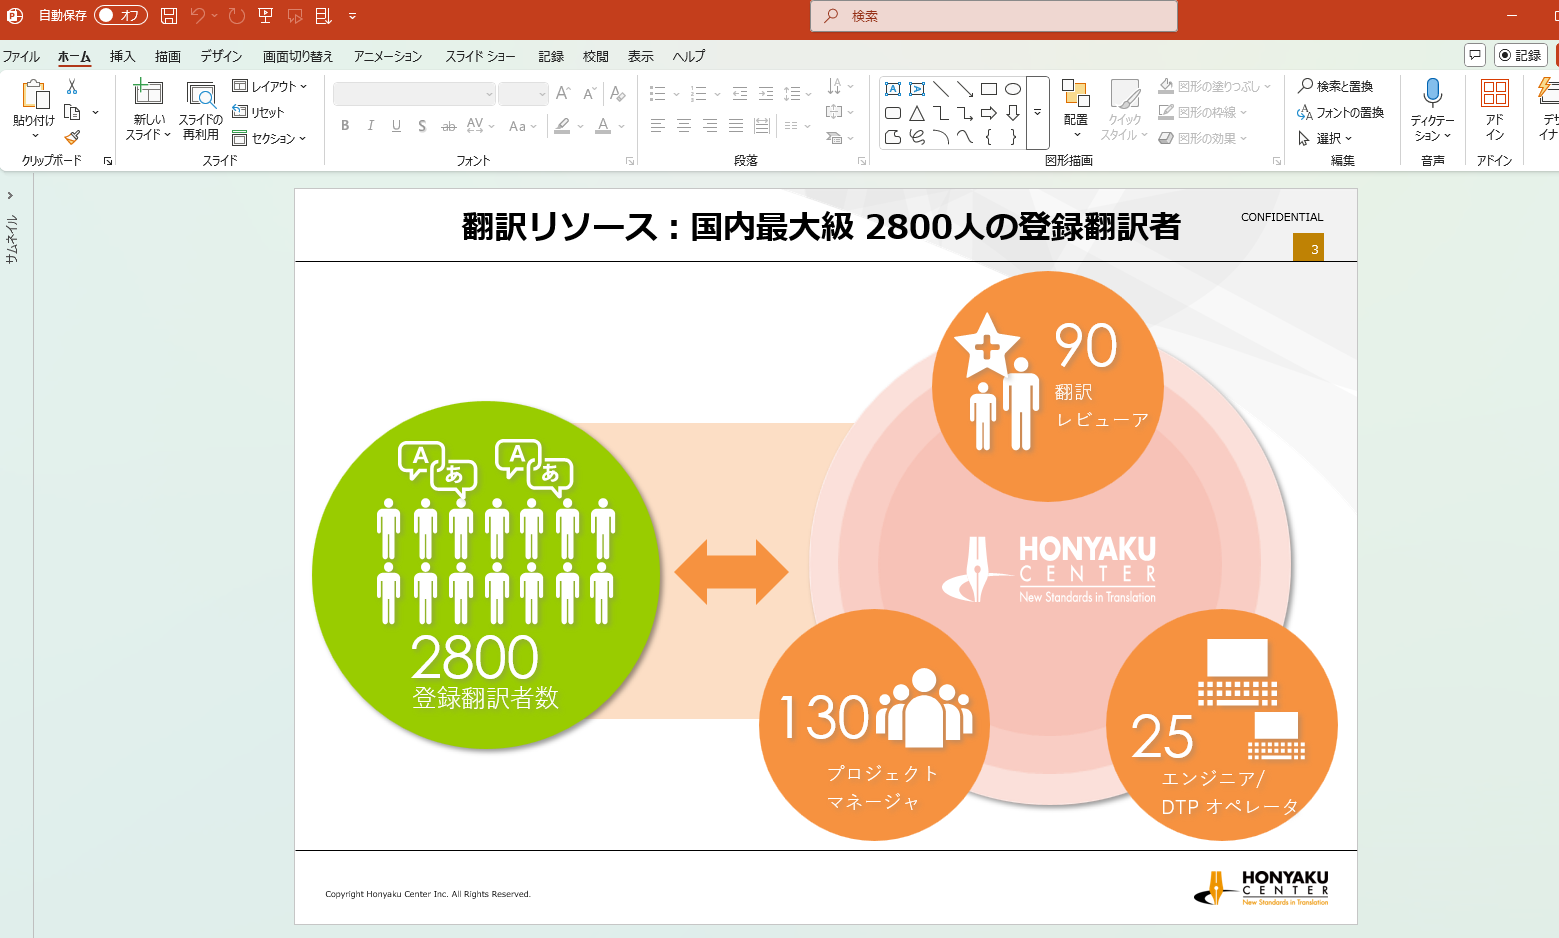Toggle justify text alignment

[x=736, y=125]
